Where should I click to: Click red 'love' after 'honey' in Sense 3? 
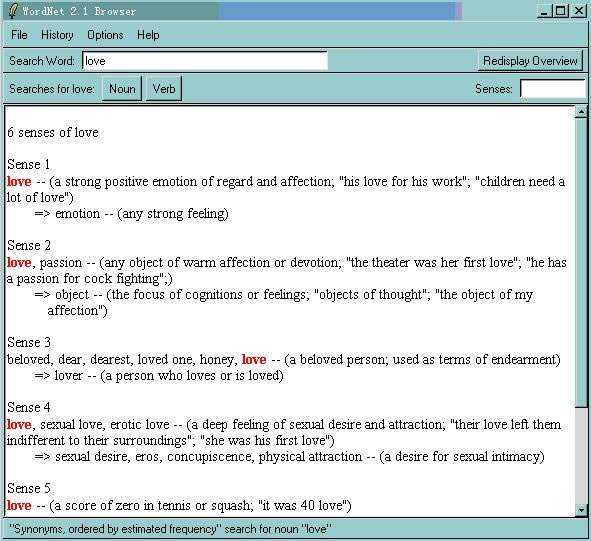(x=254, y=360)
